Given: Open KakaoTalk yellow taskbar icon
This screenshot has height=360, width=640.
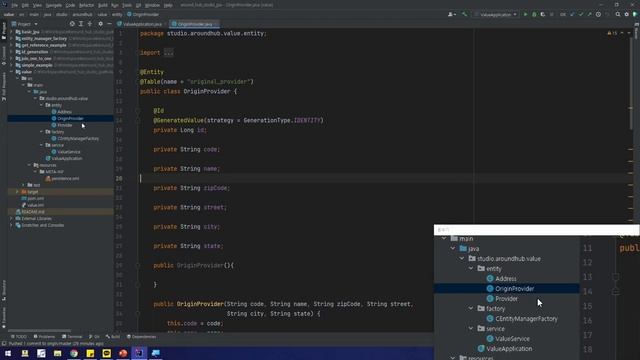Looking at the screenshot, I should click(x=107, y=353).
